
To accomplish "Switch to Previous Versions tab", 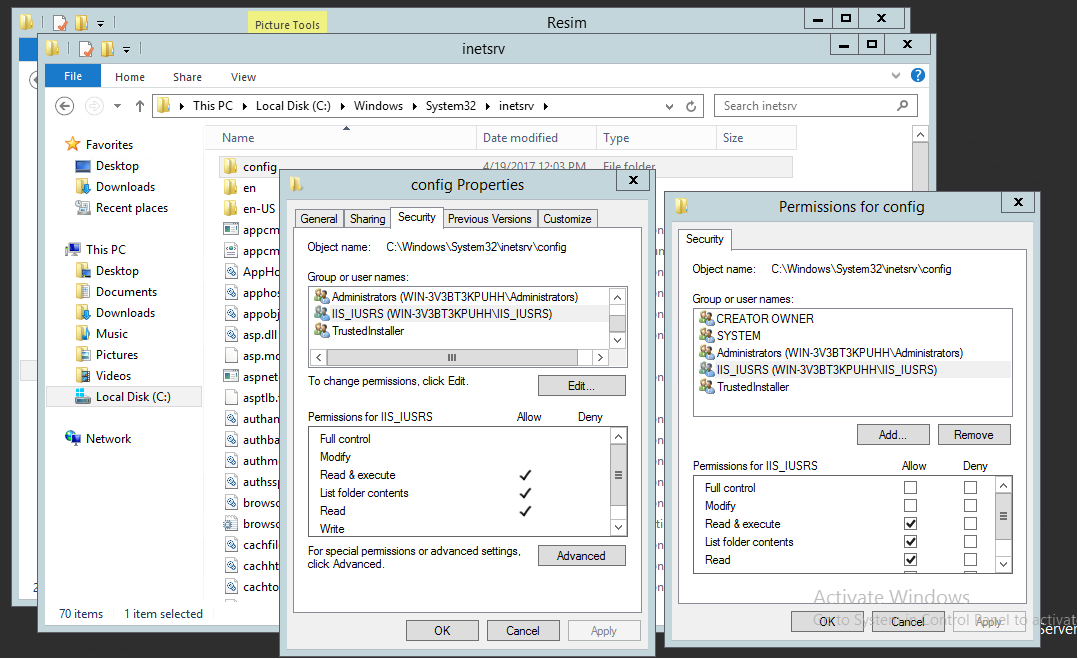I will 490,219.
